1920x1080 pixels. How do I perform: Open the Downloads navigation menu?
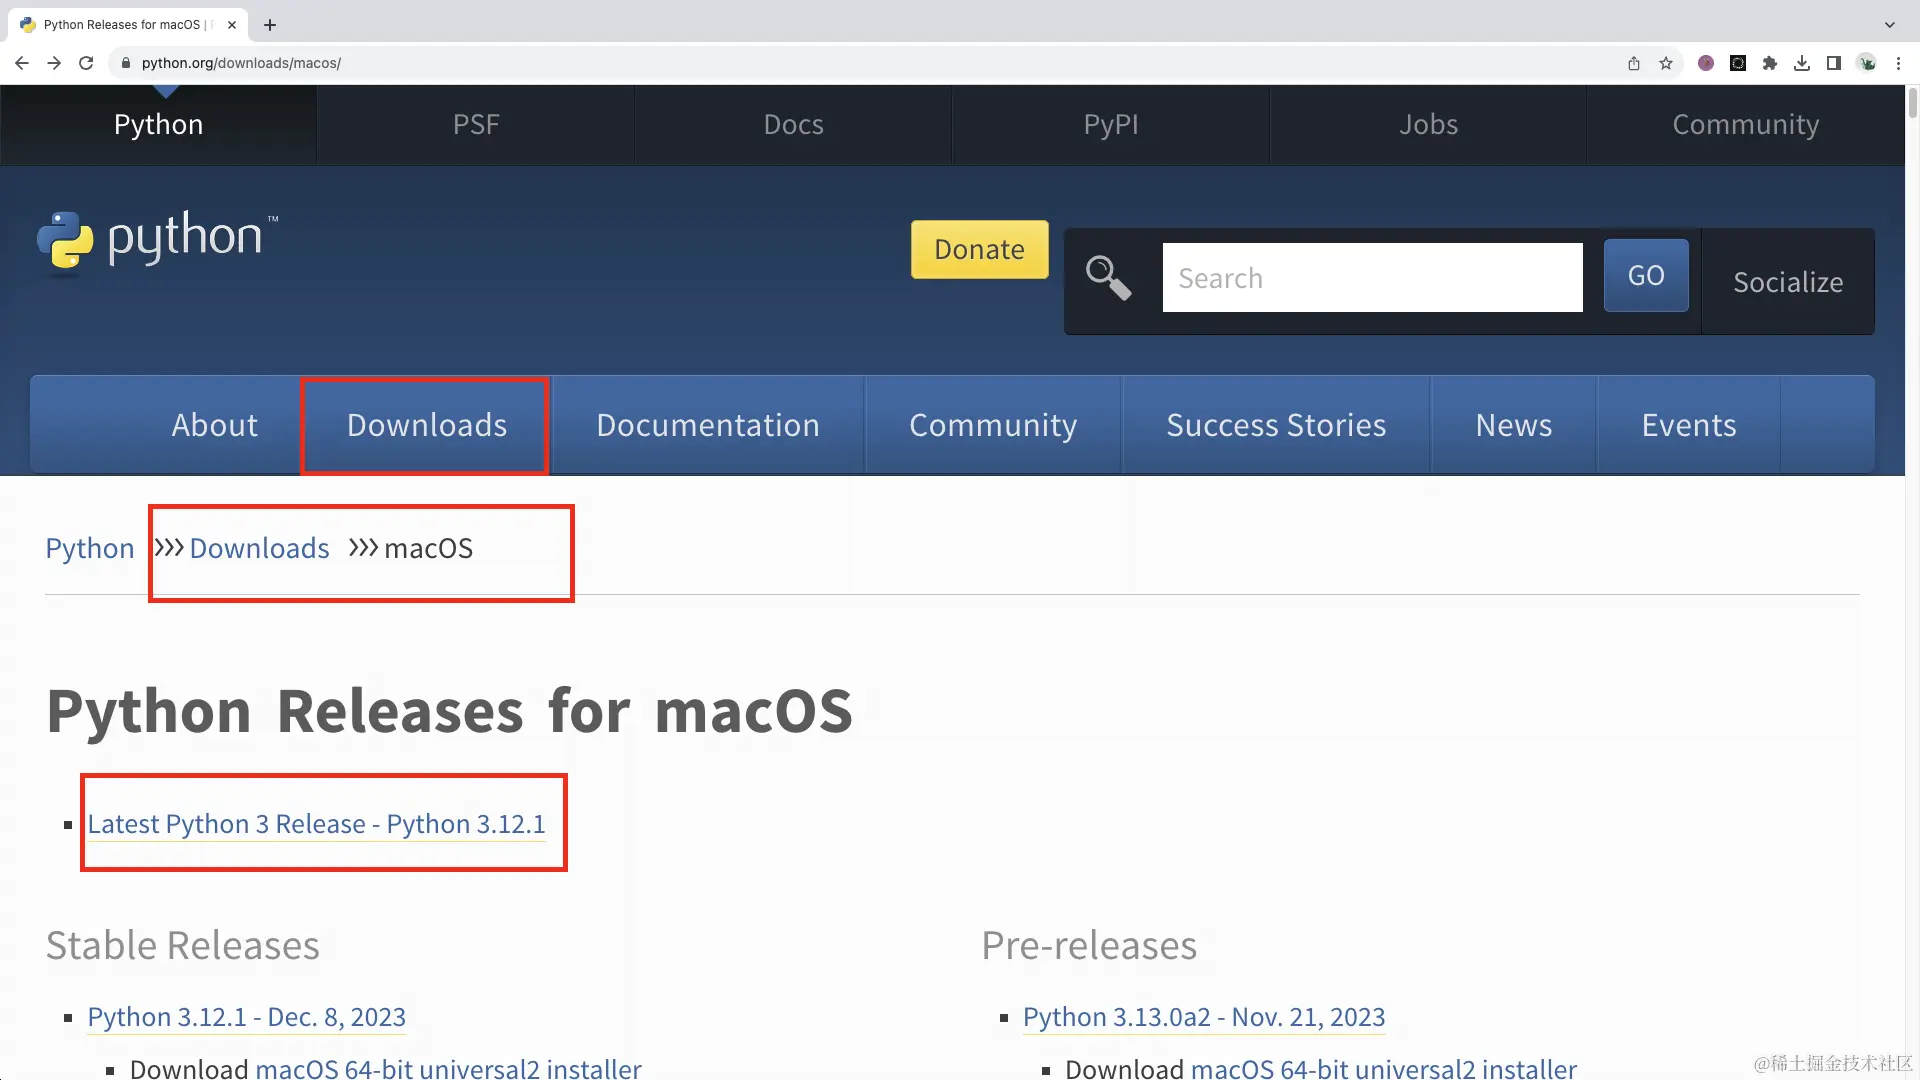coord(427,425)
